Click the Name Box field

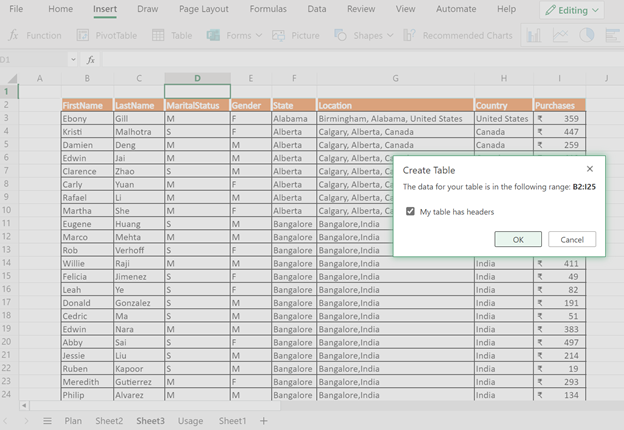point(34,60)
